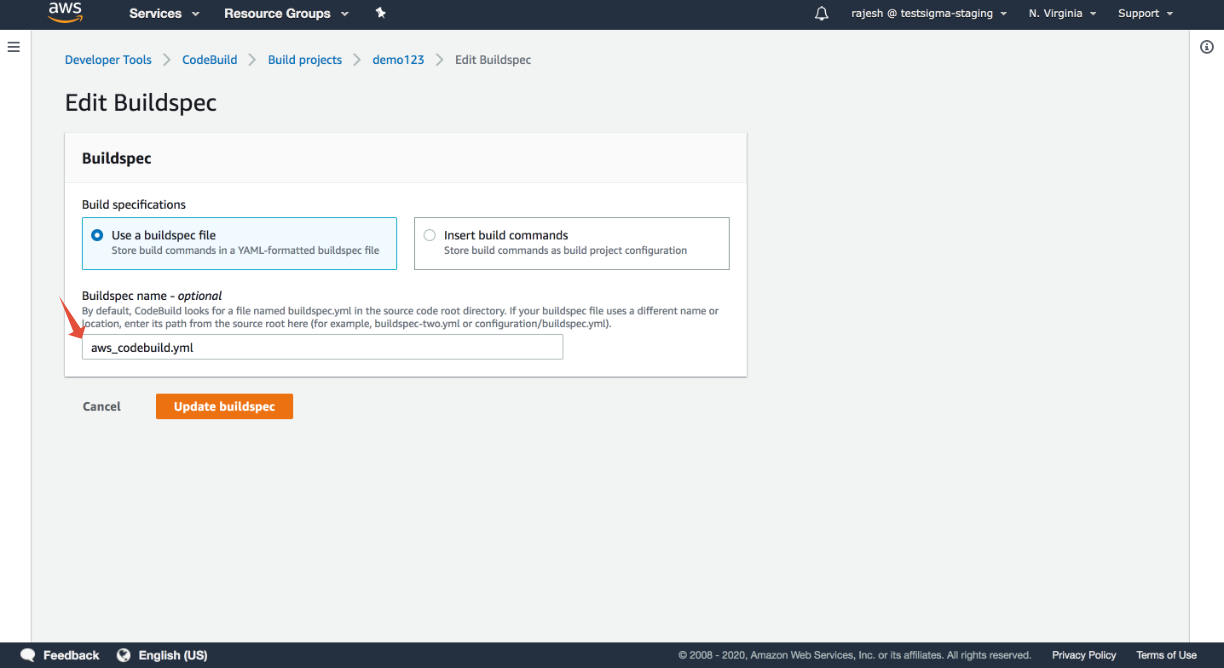
Task: Go to Build projects breadcrumb link
Action: pyautogui.click(x=305, y=59)
